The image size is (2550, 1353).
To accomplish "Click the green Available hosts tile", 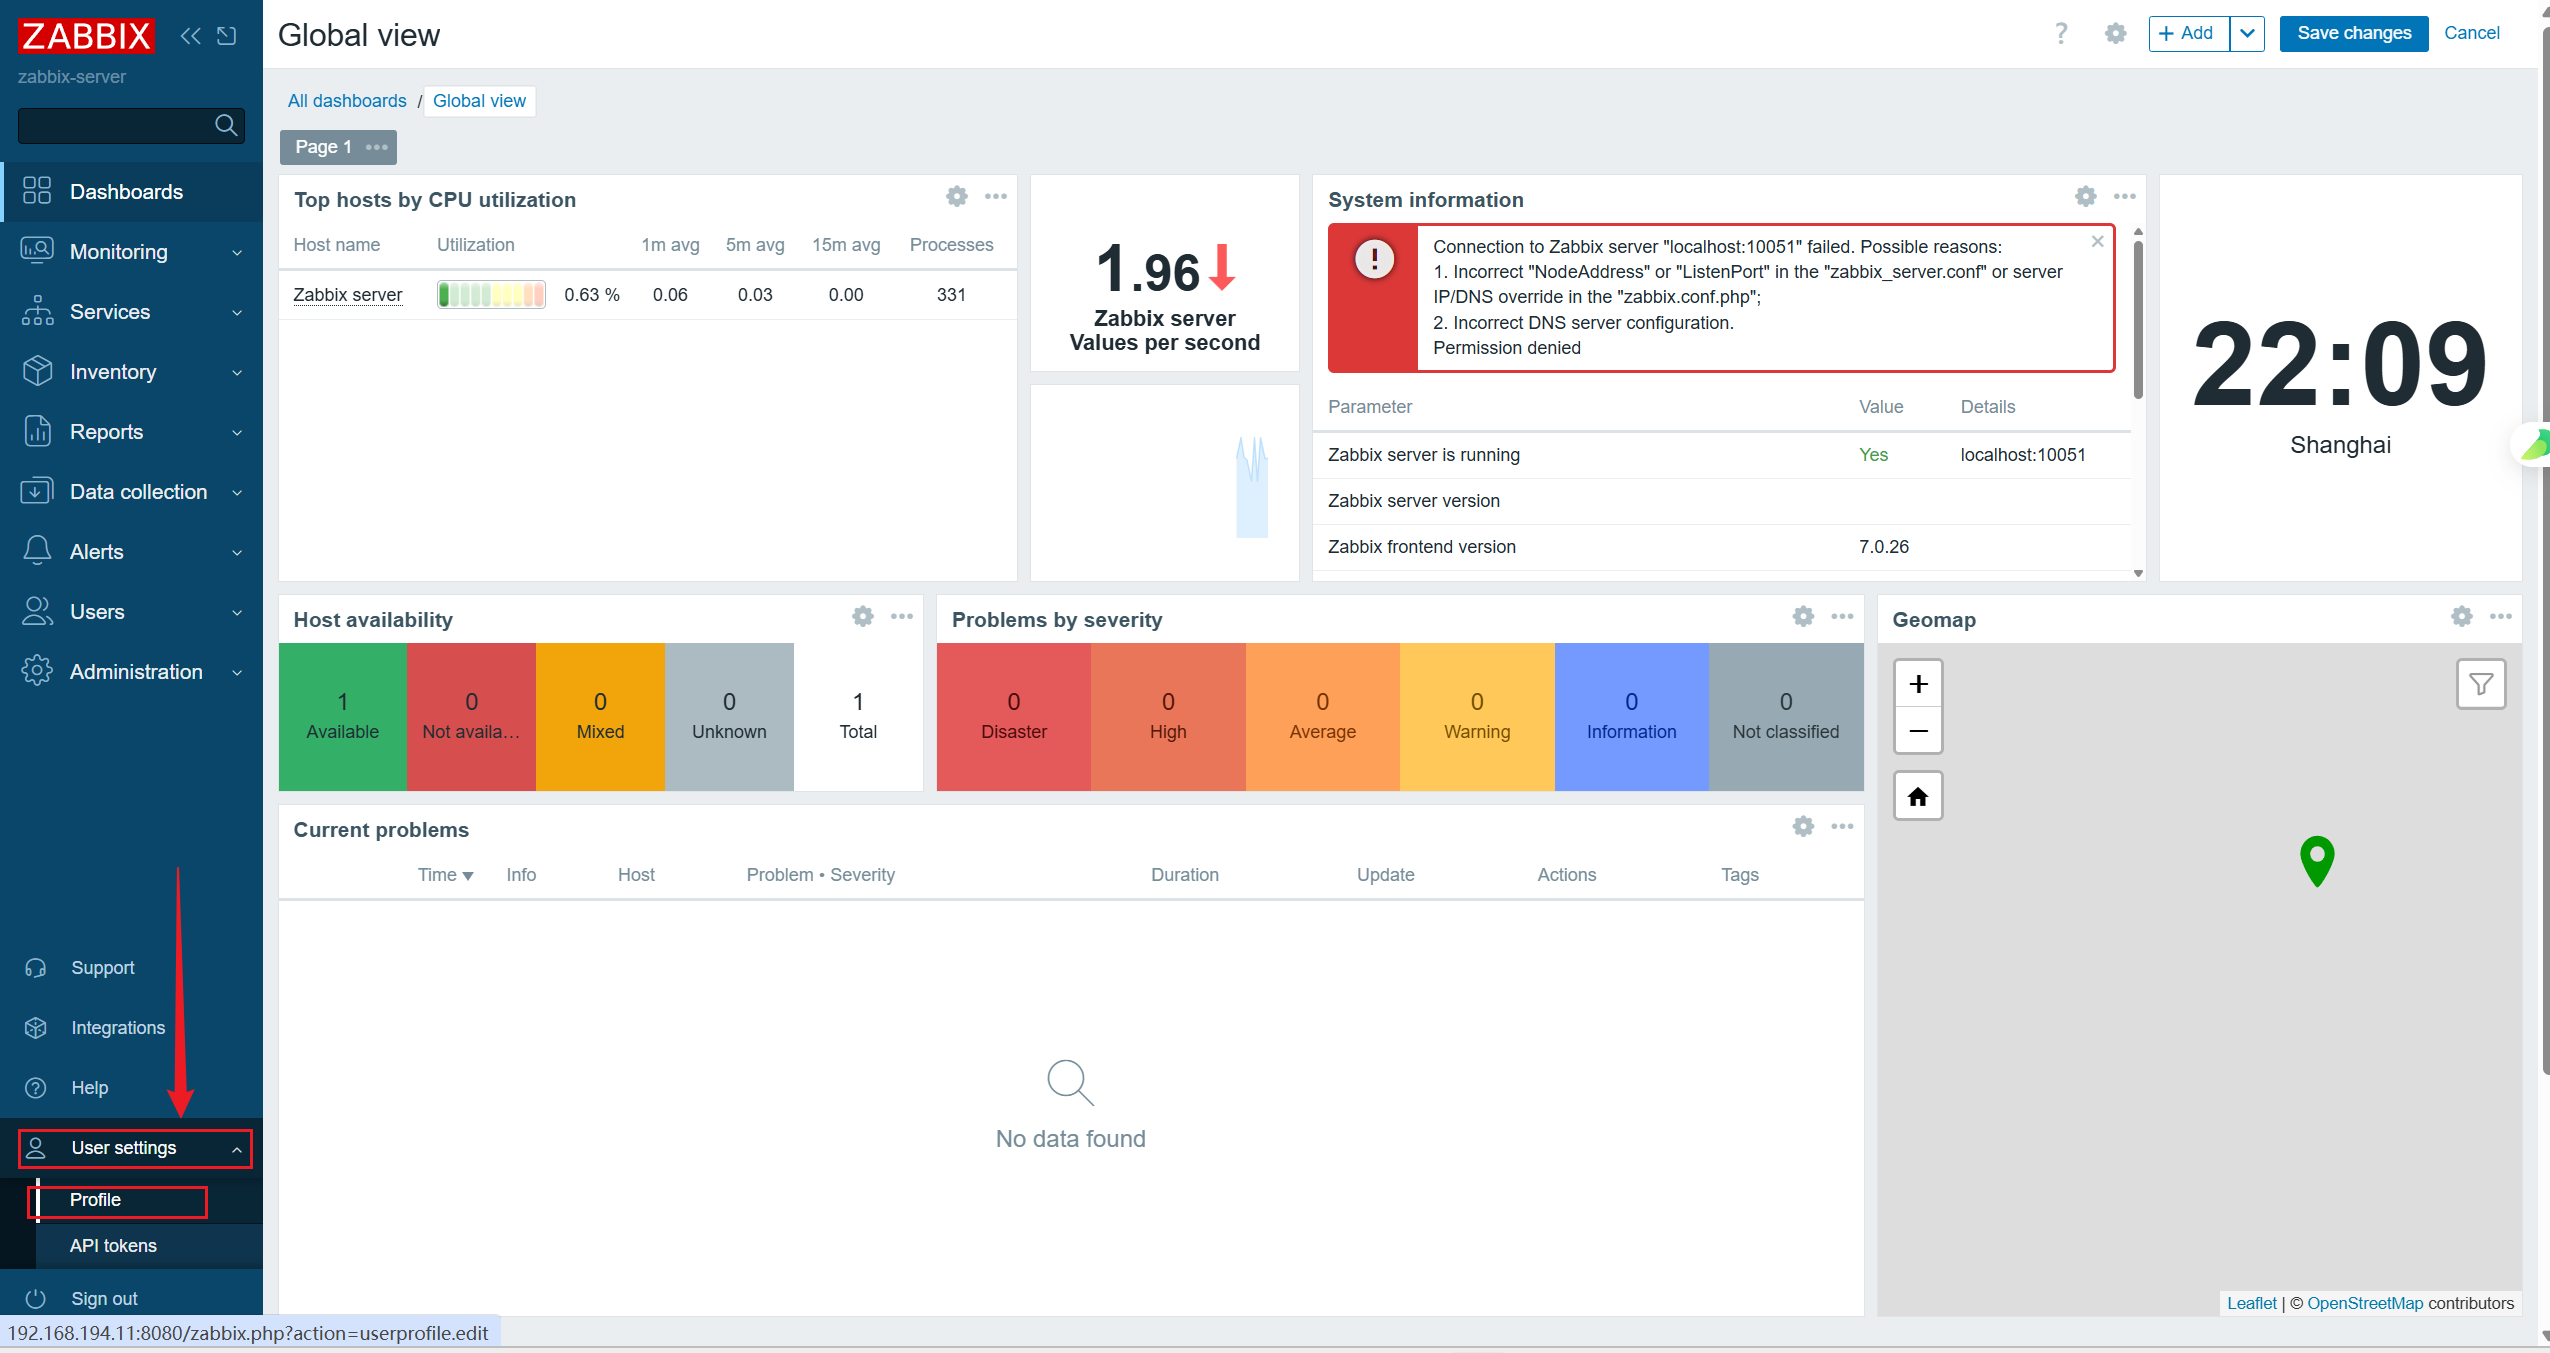I will click(343, 717).
